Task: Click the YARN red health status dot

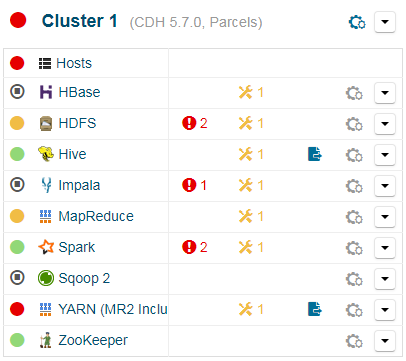Action: [17, 309]
